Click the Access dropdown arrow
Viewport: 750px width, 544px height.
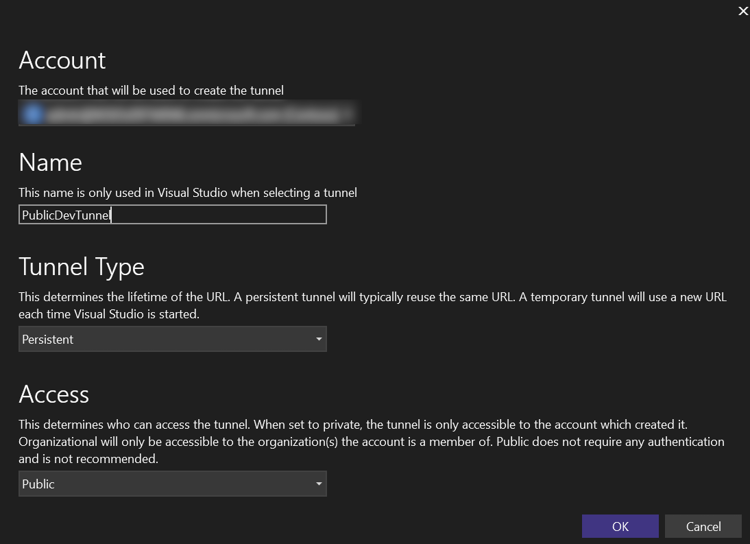[319, 484]
